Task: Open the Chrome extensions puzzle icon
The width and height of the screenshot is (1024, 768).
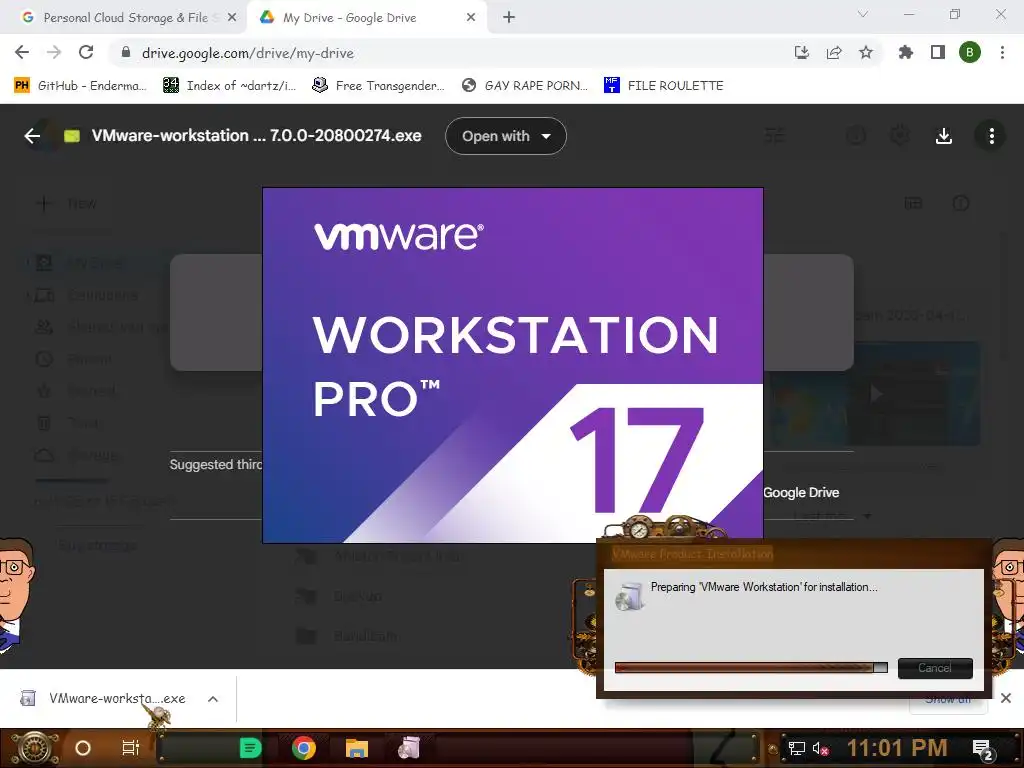Action: tap(905, 53)
